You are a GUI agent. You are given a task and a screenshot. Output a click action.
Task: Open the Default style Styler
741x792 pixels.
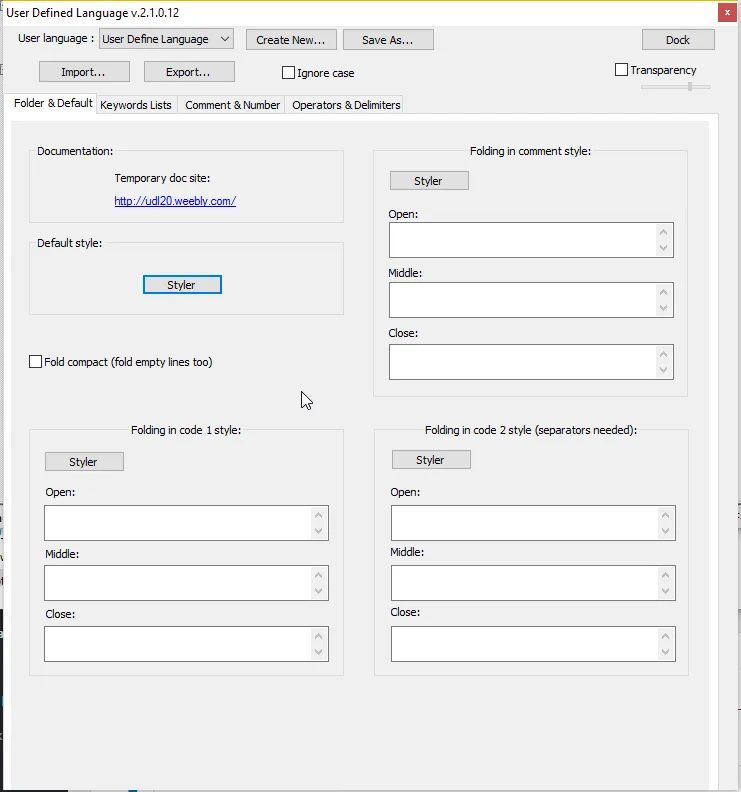(182, 285)
